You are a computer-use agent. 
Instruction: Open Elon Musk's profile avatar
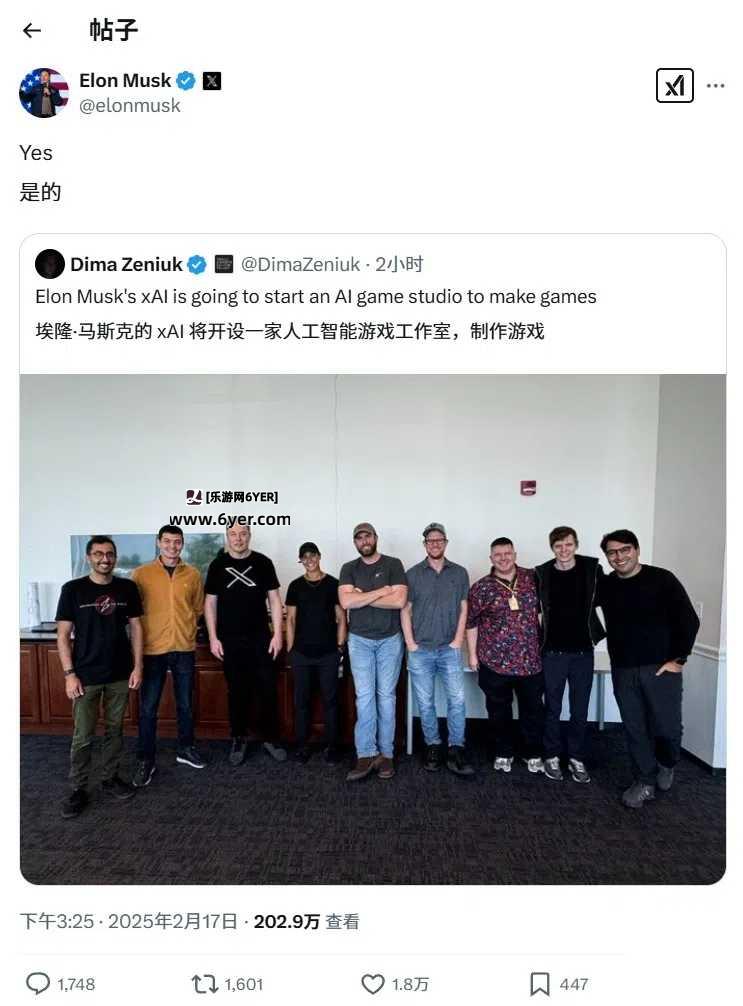pos(44,93)
